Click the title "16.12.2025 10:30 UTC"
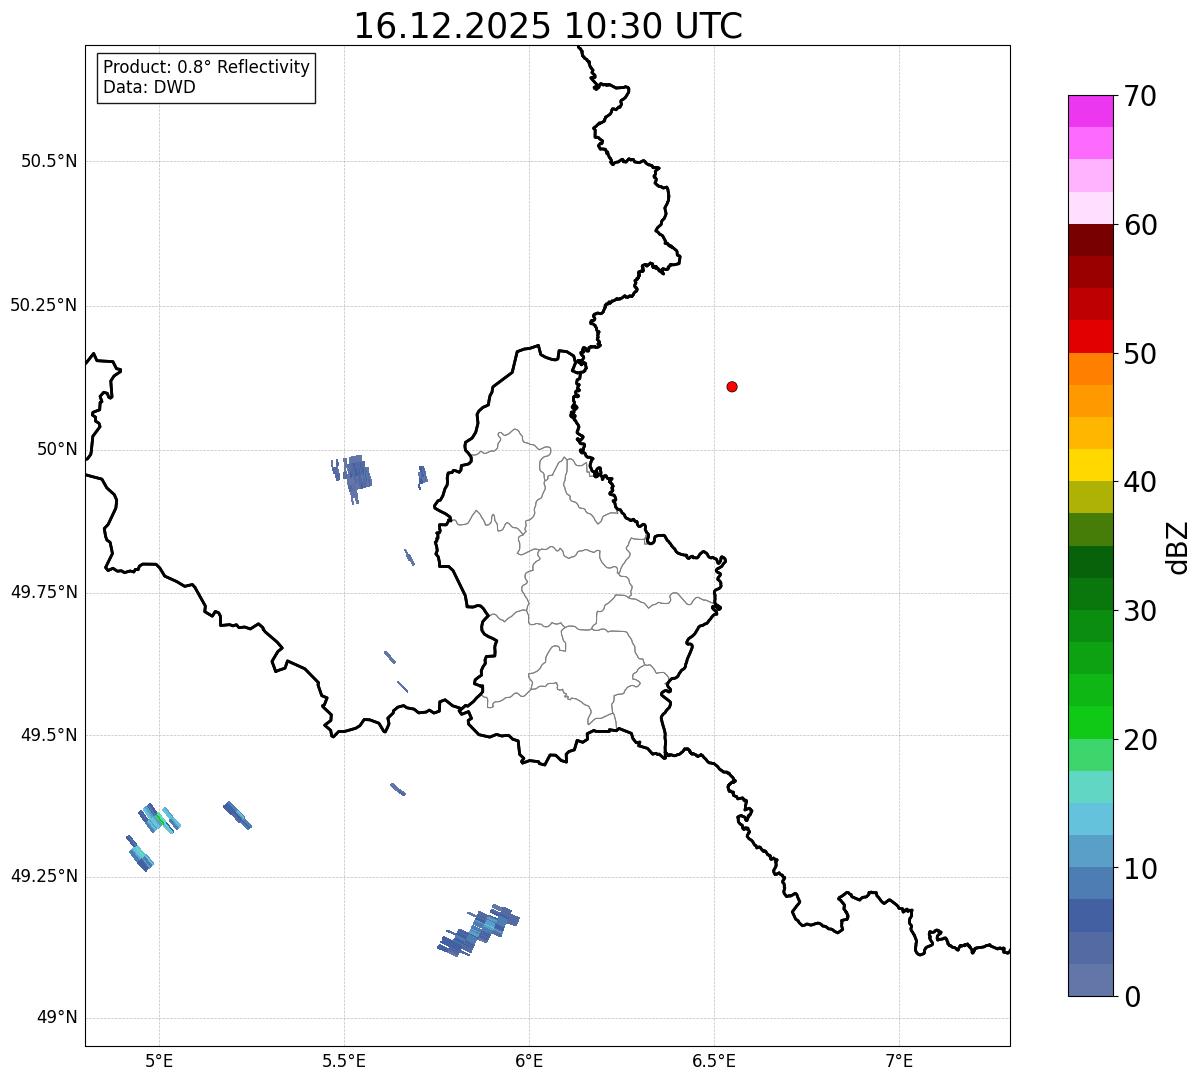This screenshot has width=1202, height=1081. pos(548,26)
